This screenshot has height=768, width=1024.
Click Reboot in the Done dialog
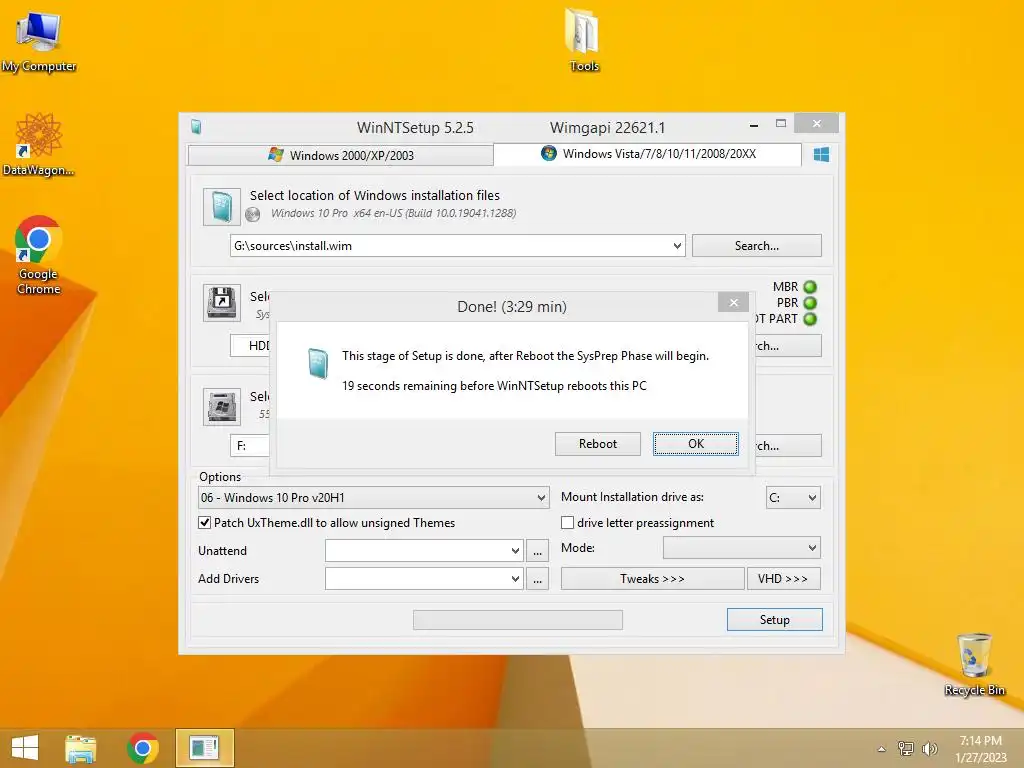(598, 444)
